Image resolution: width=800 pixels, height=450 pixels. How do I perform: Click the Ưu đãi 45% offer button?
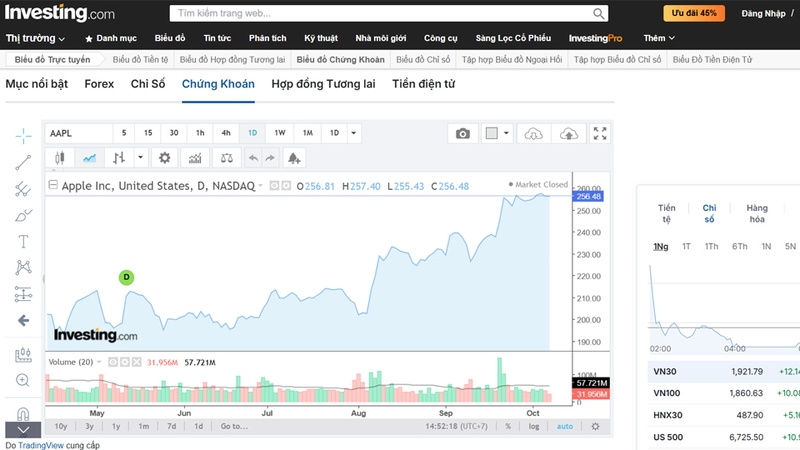tap(694, 13)
